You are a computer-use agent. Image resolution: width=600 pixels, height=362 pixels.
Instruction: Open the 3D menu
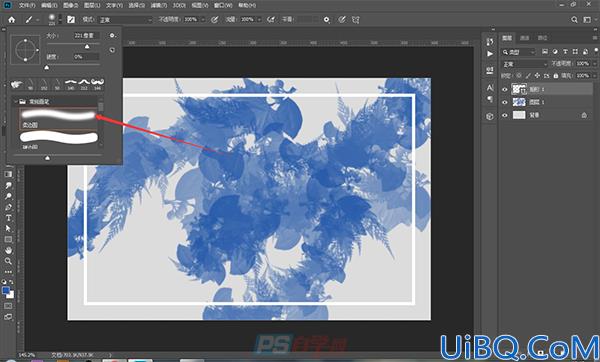[x=179, y=5]
